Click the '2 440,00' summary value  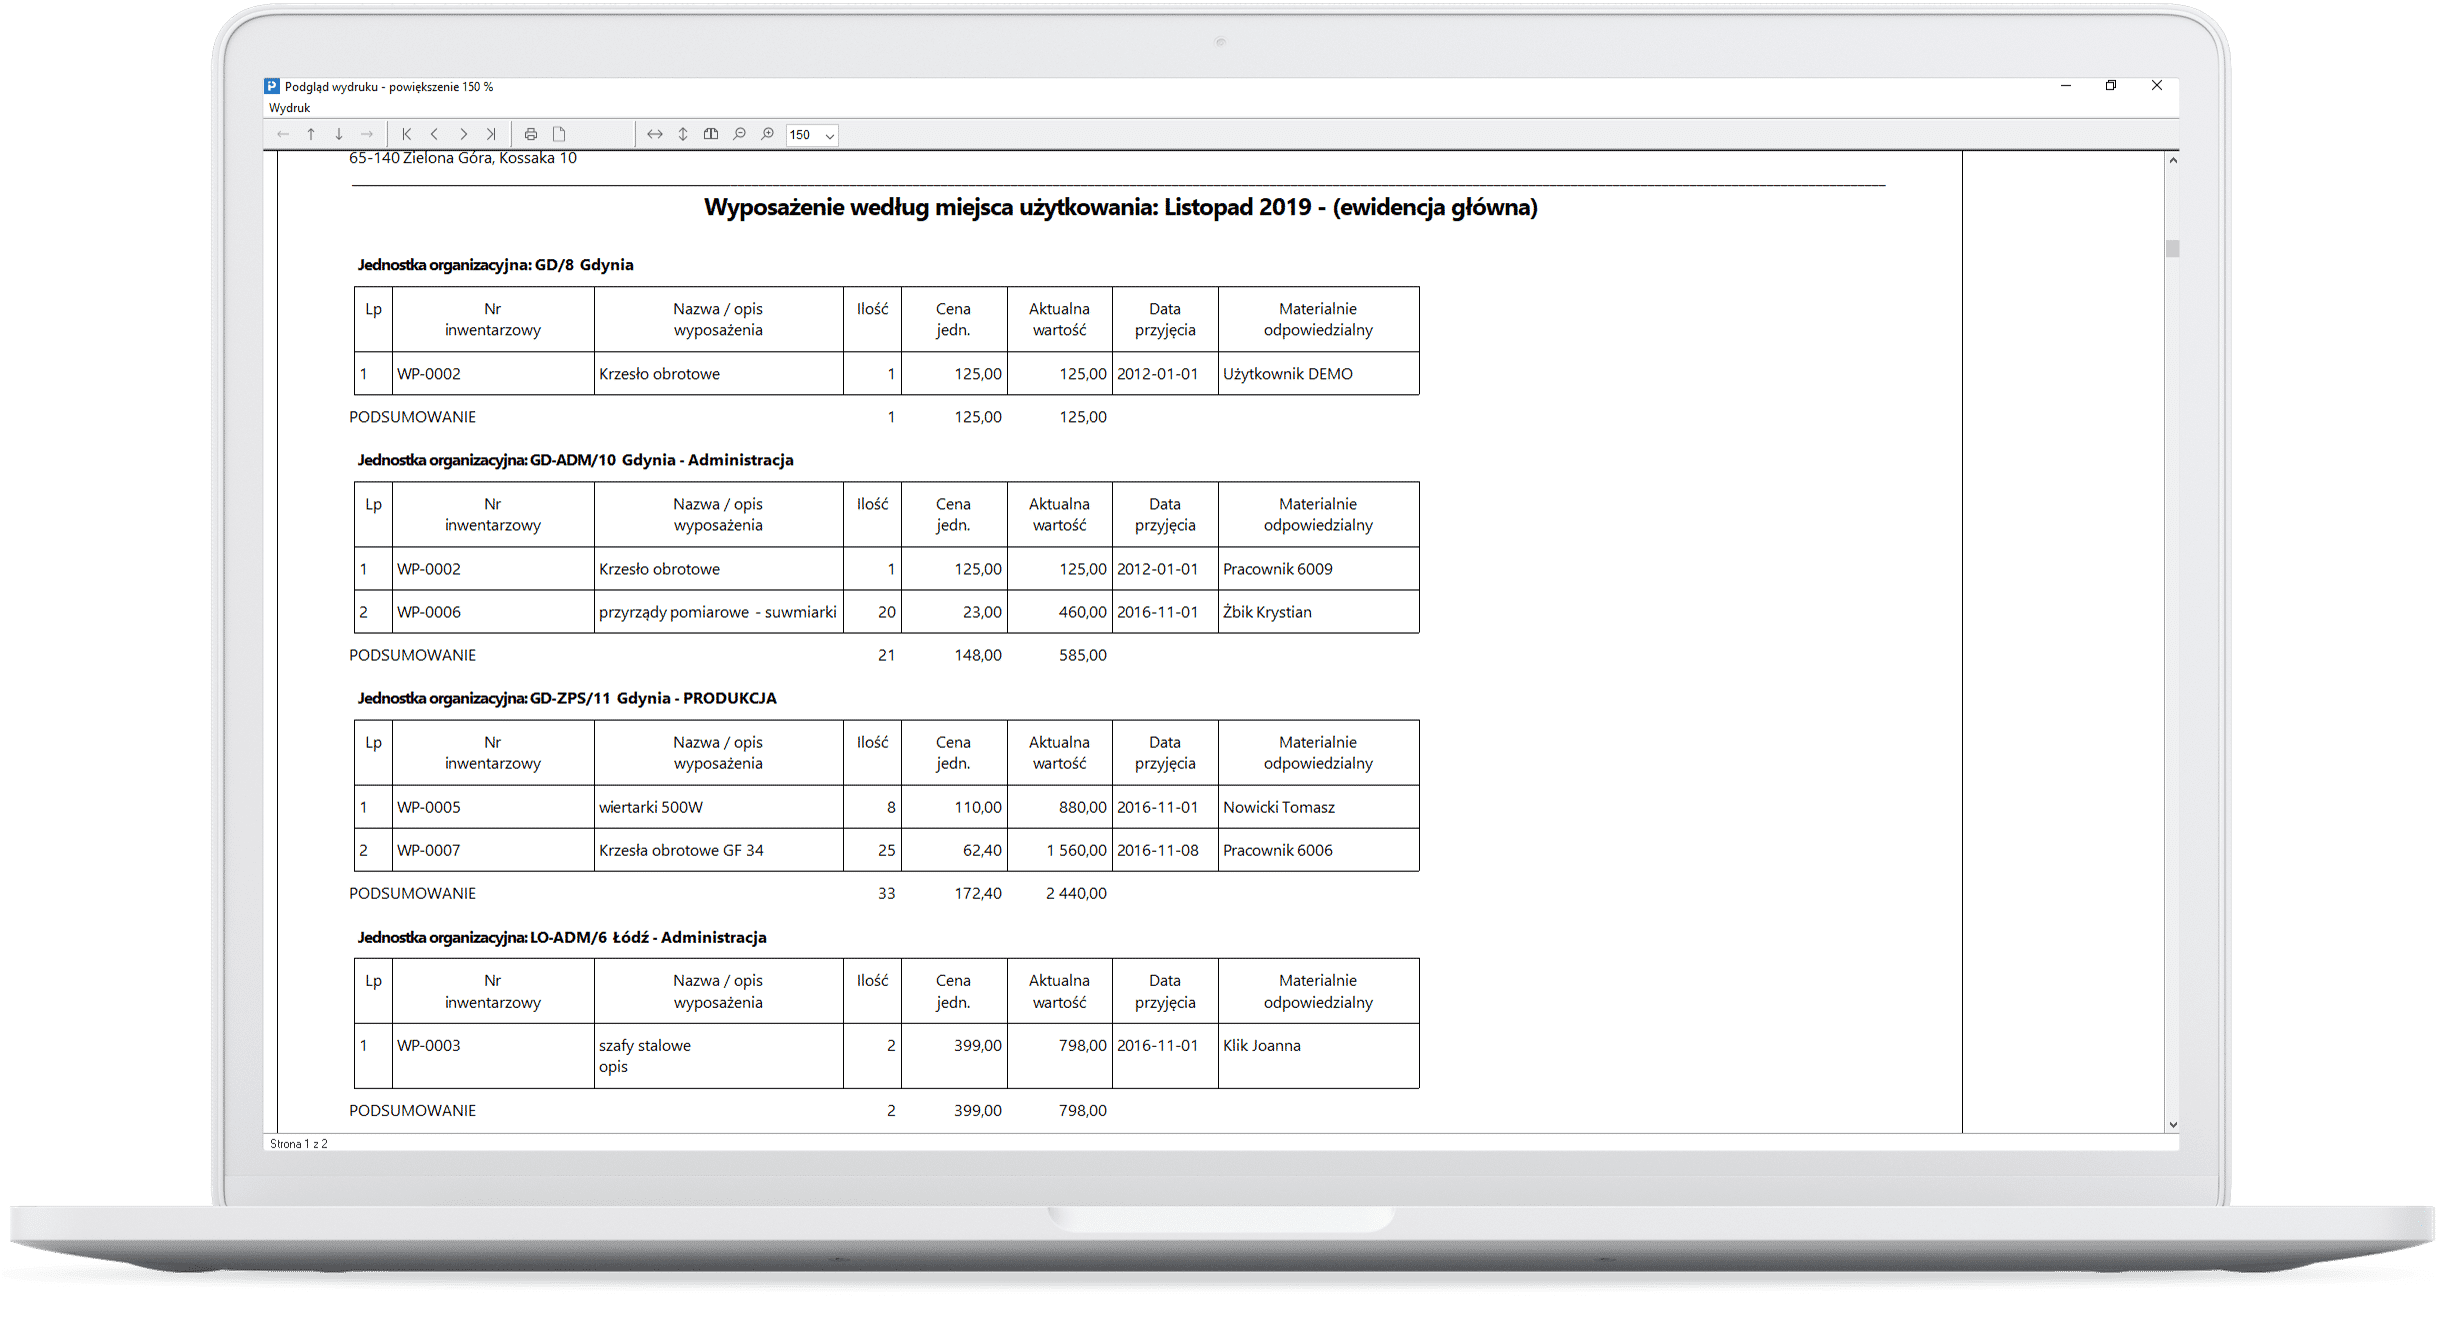1077,893
